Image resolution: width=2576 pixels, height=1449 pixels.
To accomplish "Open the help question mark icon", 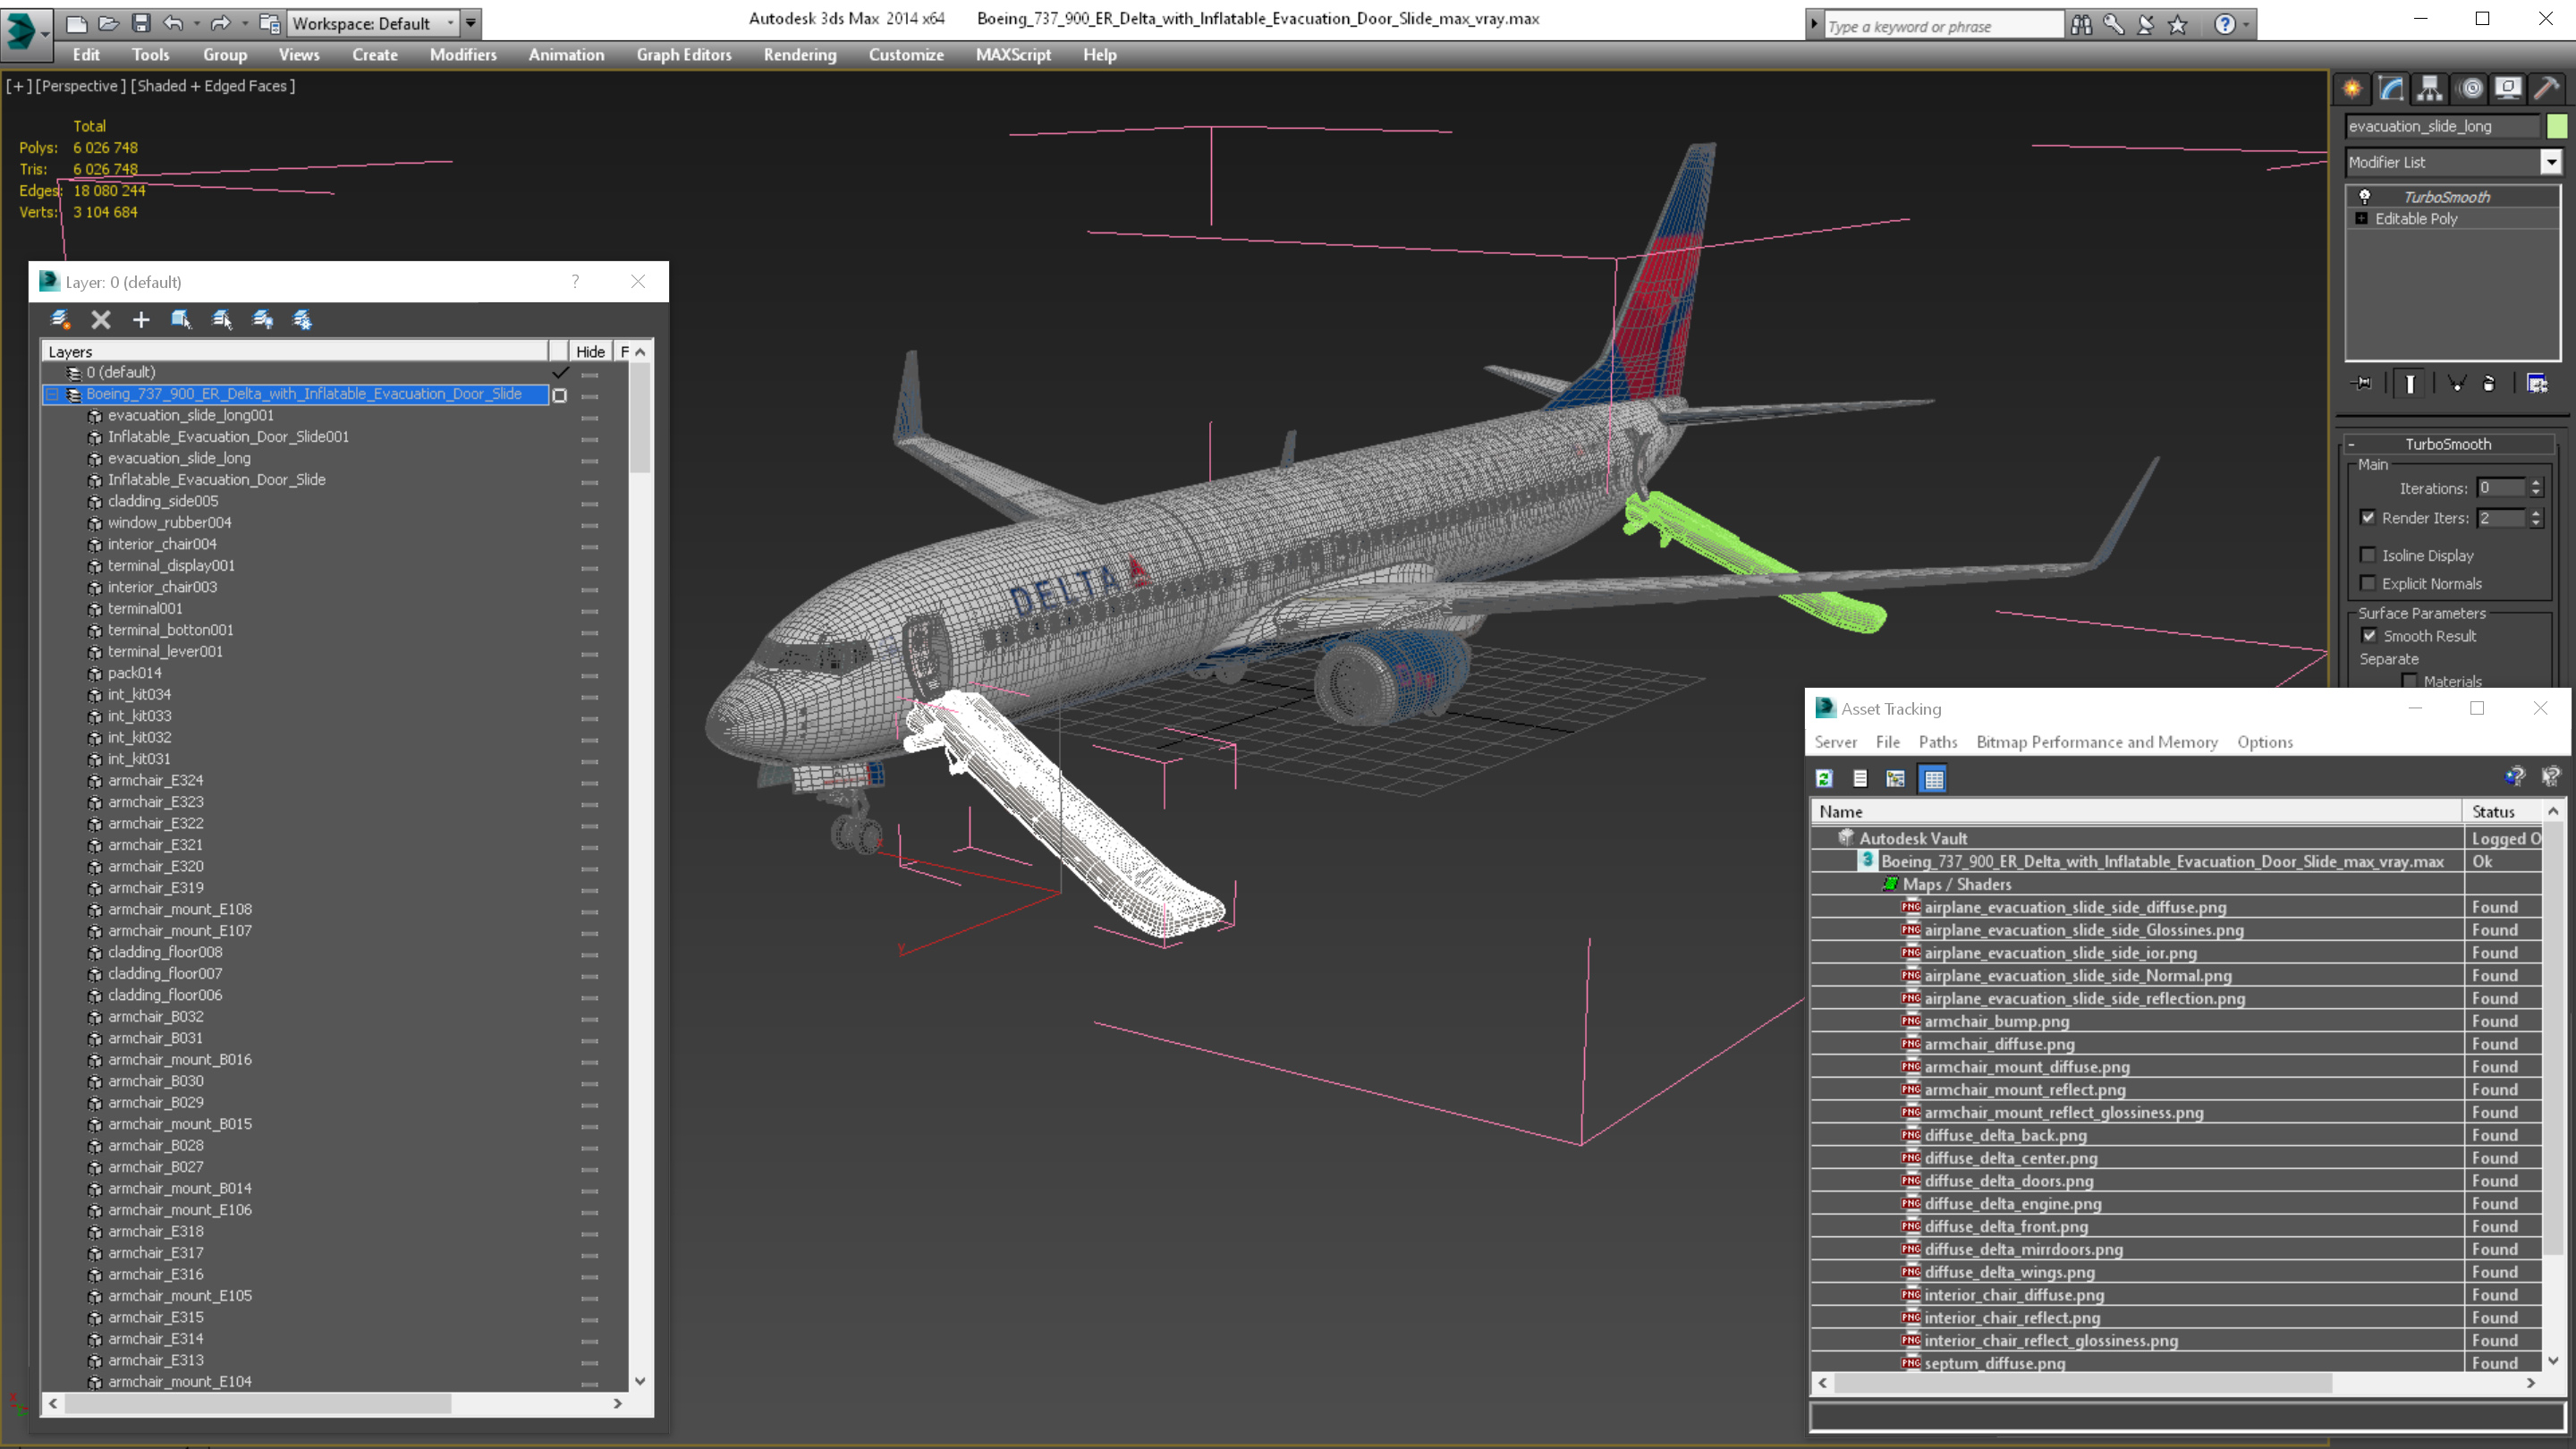I will [2225, 25].
